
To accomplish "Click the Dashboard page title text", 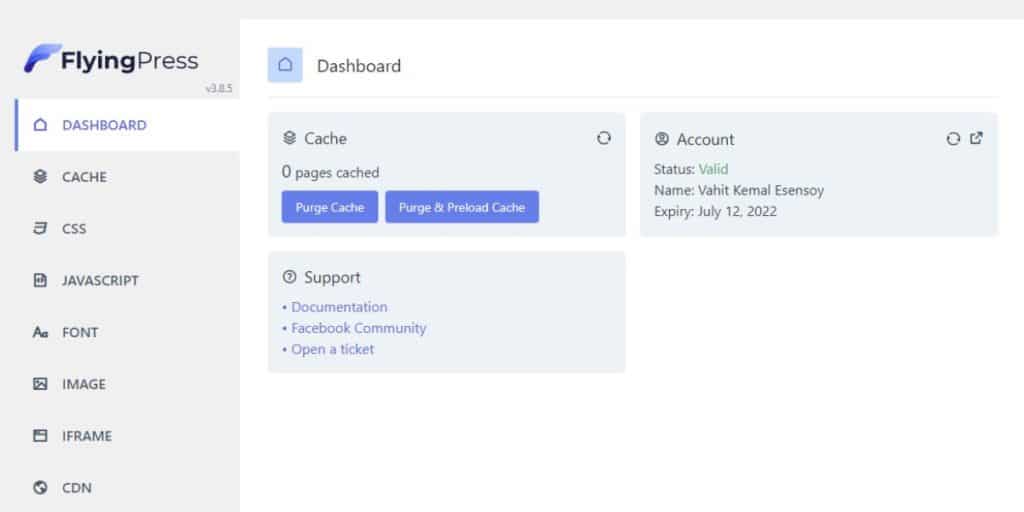I will [359, 66].
